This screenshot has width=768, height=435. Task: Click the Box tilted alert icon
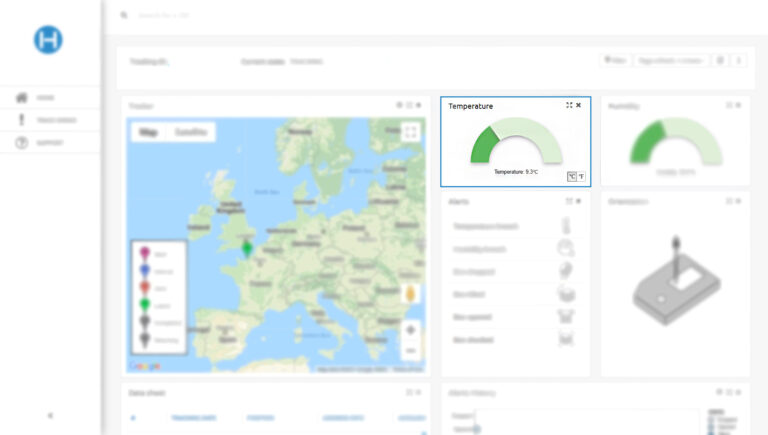tap(566, 294)
